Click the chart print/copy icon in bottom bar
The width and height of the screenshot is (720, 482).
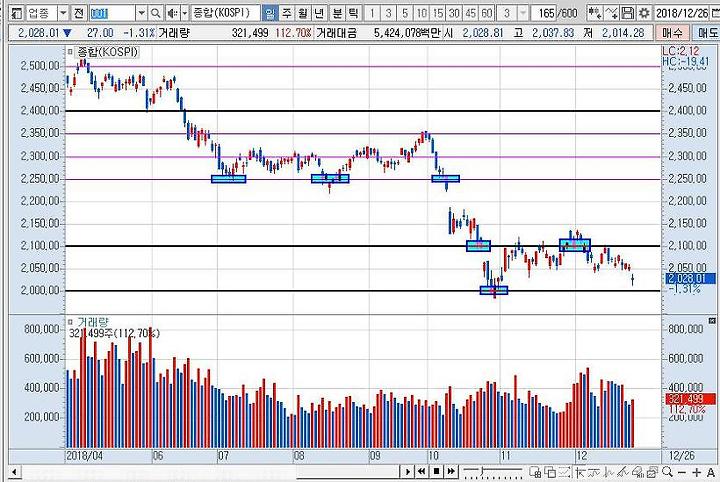point(652,471)
